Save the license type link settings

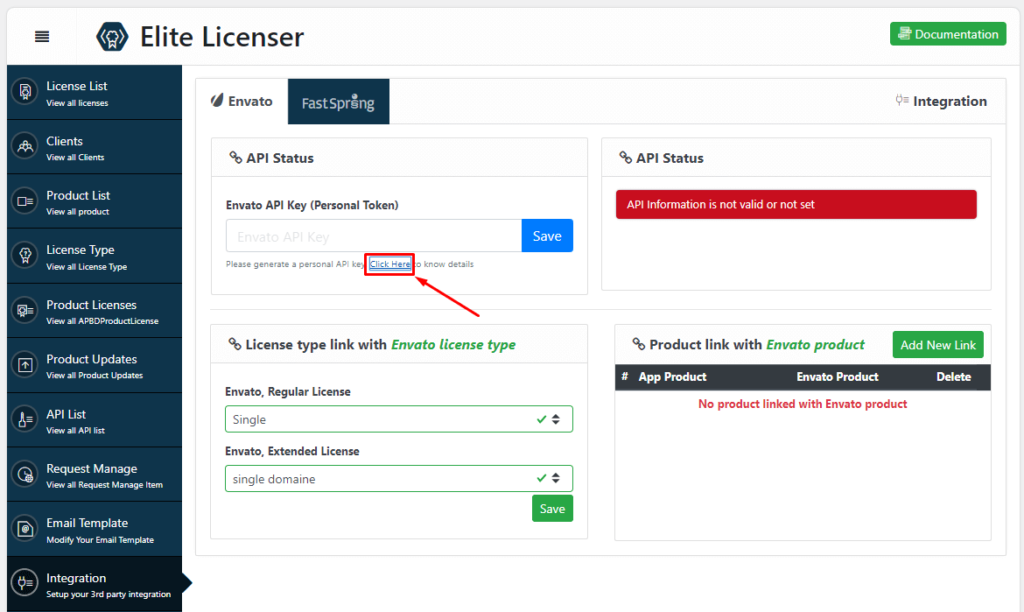click(x=552, y=509)
